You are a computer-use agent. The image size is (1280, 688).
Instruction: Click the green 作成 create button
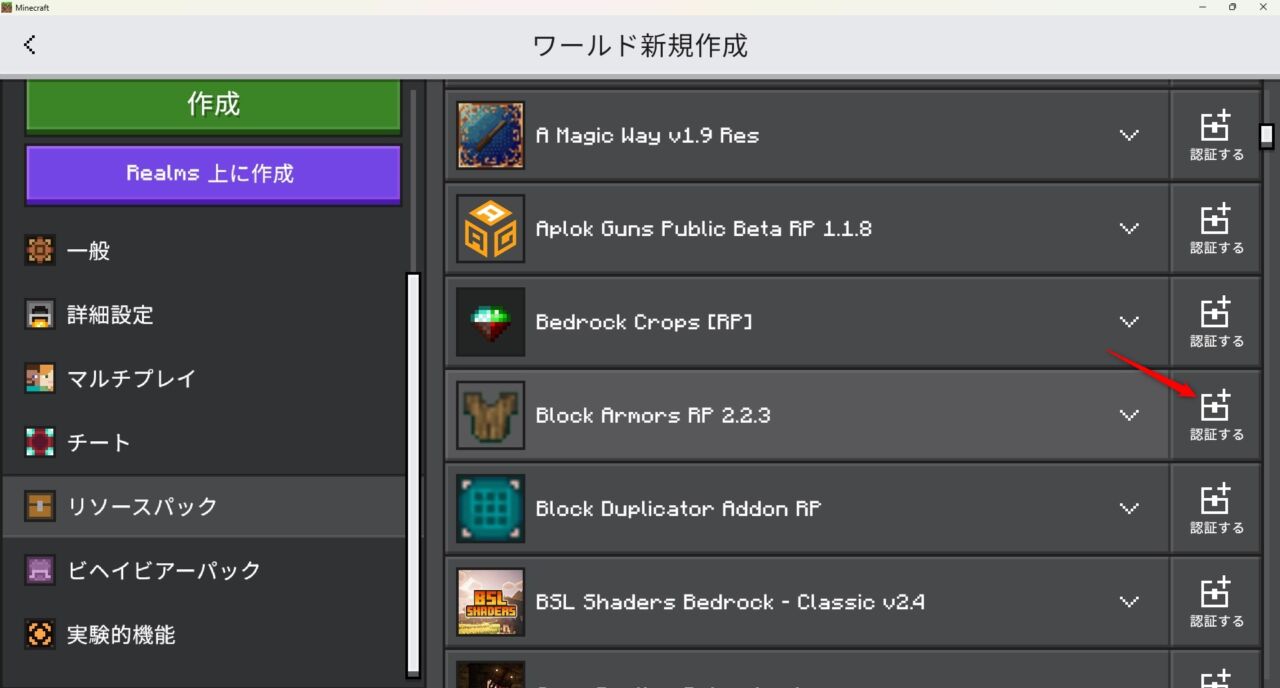(x=213, y=105)
